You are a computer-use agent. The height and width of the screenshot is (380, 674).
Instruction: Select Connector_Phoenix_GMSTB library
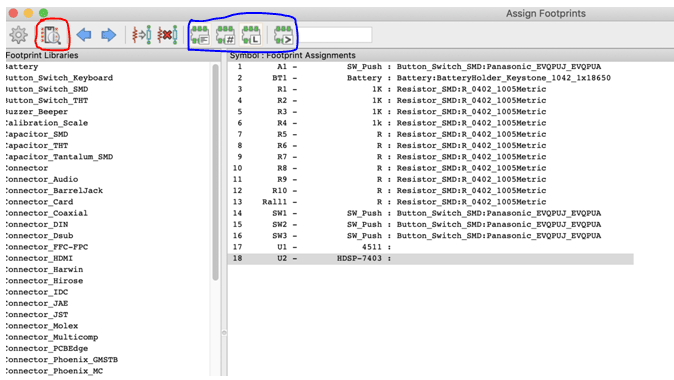tap(62, 359)
